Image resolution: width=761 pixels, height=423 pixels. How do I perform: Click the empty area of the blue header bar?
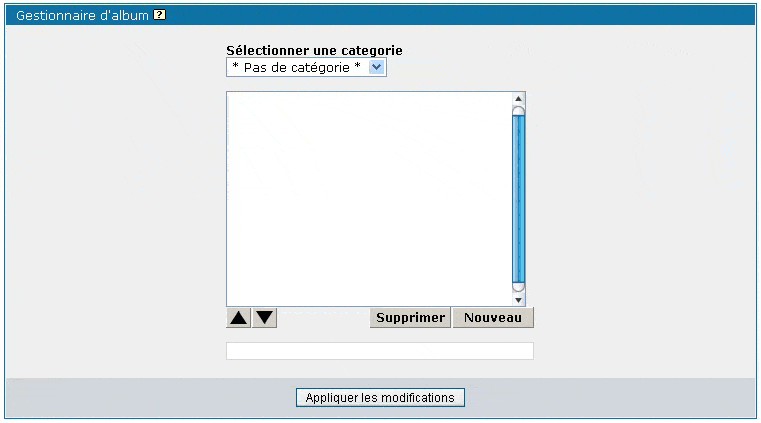pyautogui.click(x=450, y=16)
